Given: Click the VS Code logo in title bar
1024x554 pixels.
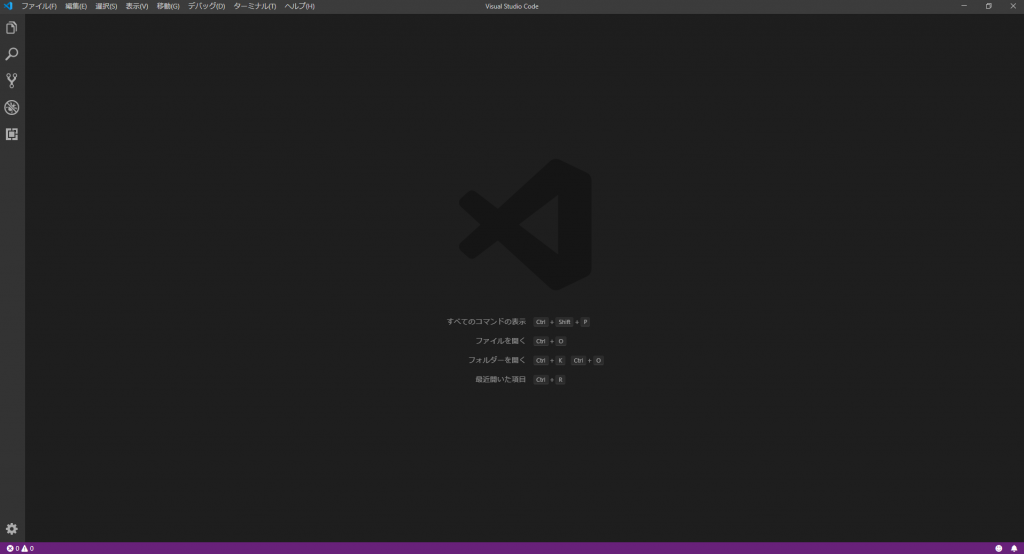Looking at the screenshot, I should point(8,6).
